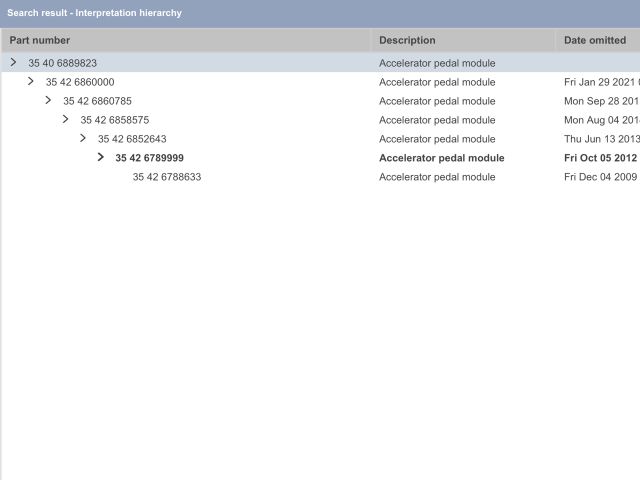Pick part number 35 42 6858575
The image size is (640, 480).
115,120
